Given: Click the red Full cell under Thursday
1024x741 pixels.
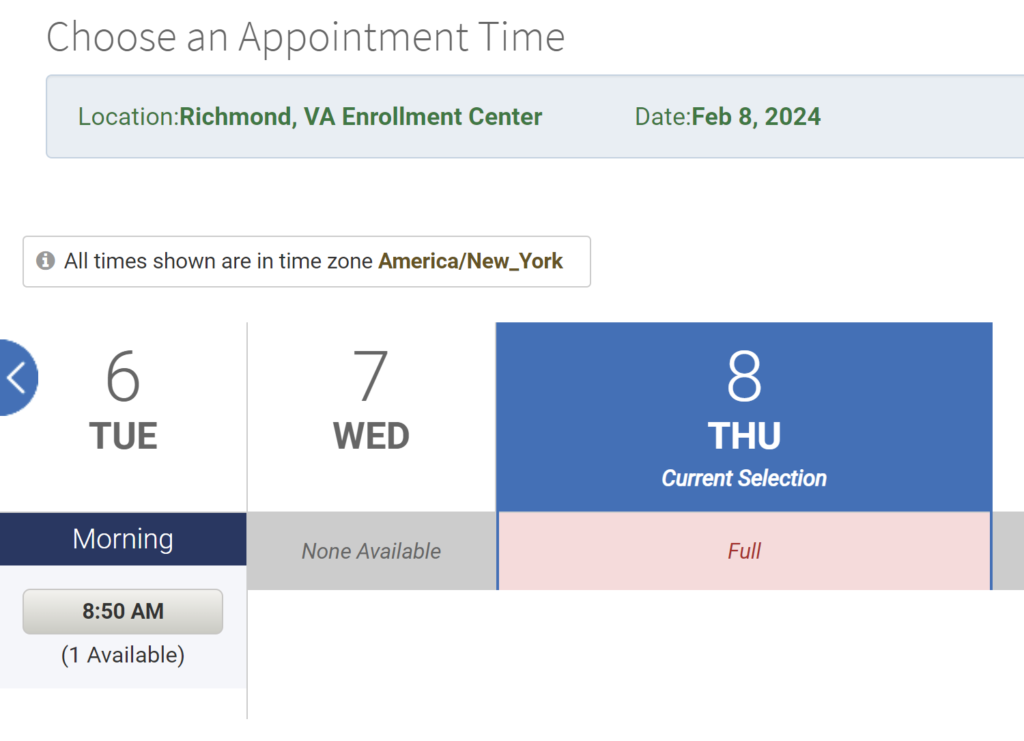Looking at the screenshot, I should click(744, 551).
